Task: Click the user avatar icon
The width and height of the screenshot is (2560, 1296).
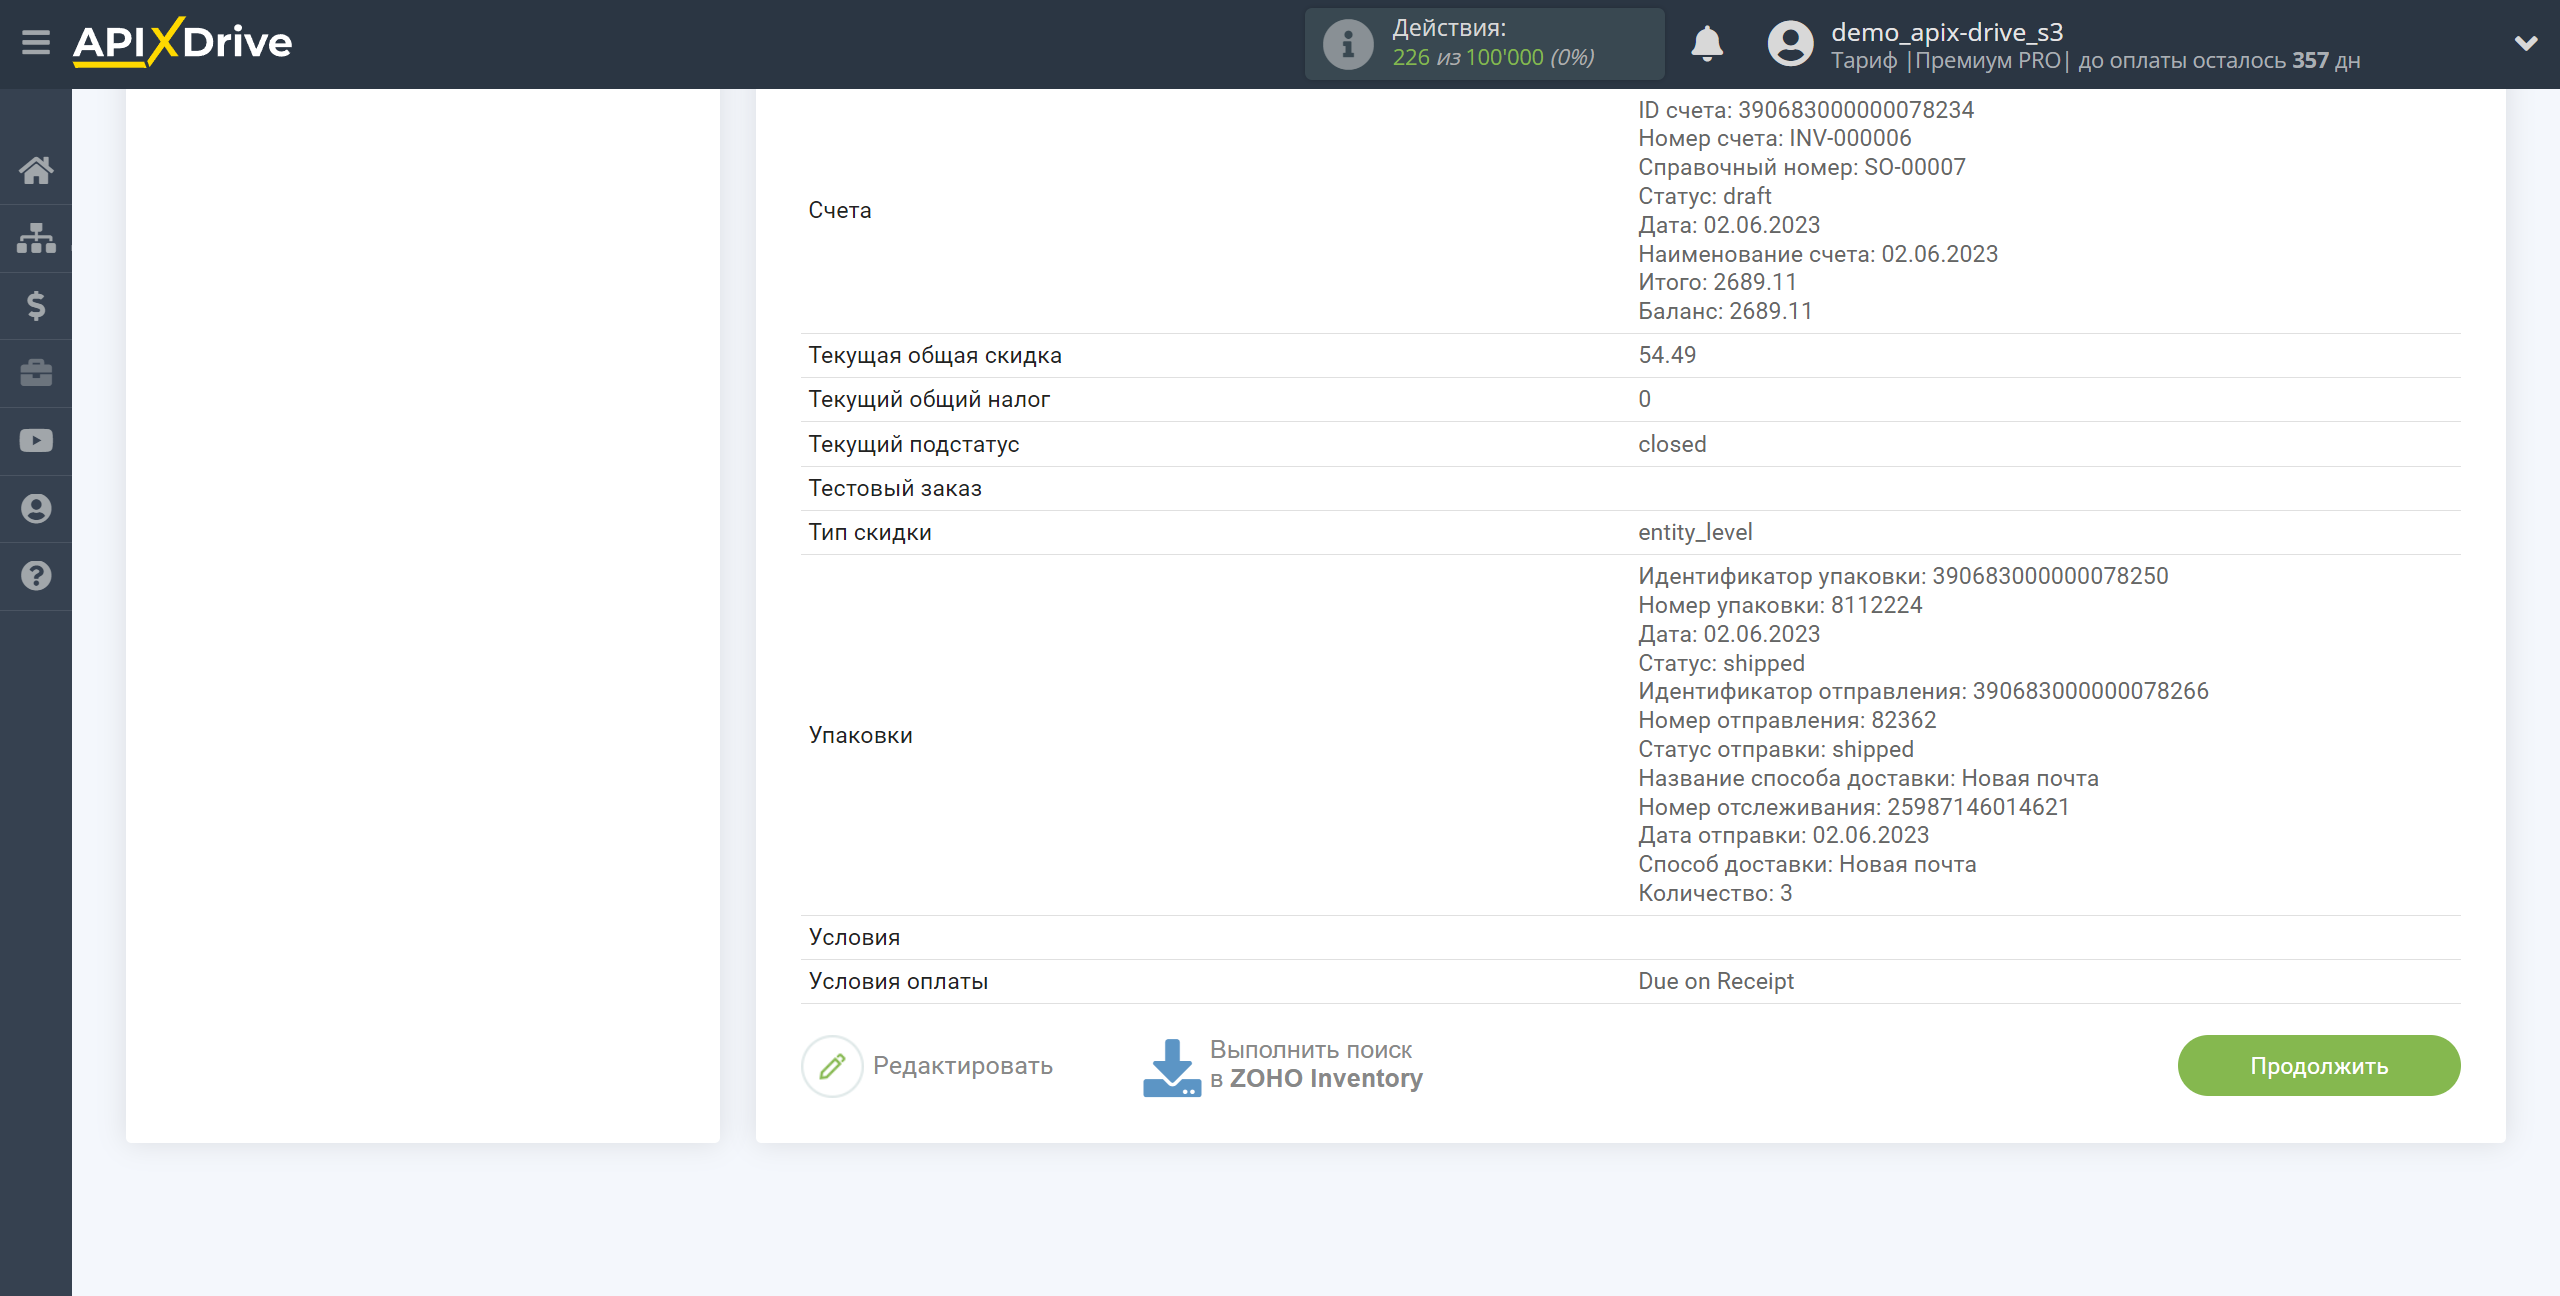Action: (1790, 44)
